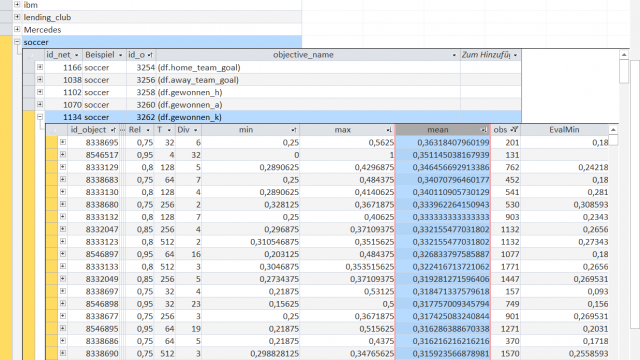
Task: Select max cell 0,5625
Action: (347, 142)
